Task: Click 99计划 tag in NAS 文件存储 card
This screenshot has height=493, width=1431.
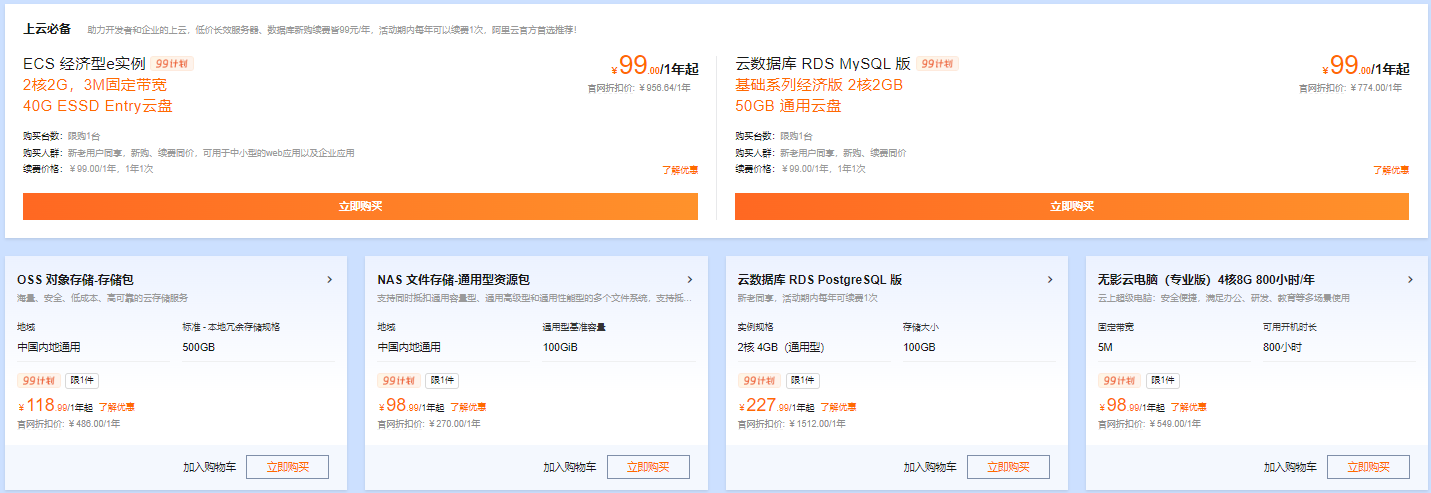Action: pyautogui.click(x=398, y=380)
